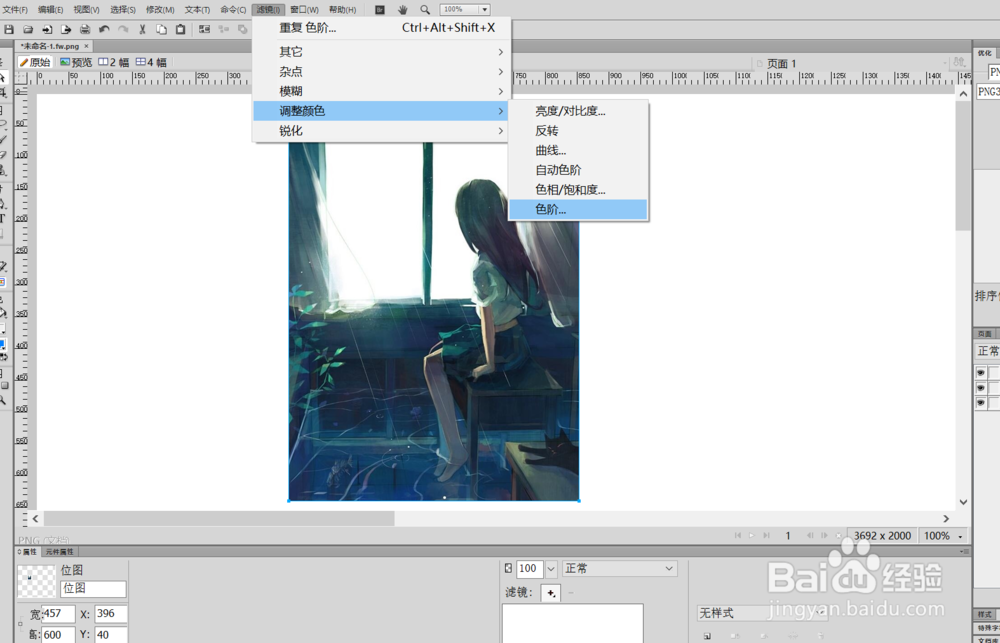This screenshot has height=643, width=1000.
Task: Select the Zoom tool at tools panel bottom
Action: 3,400
